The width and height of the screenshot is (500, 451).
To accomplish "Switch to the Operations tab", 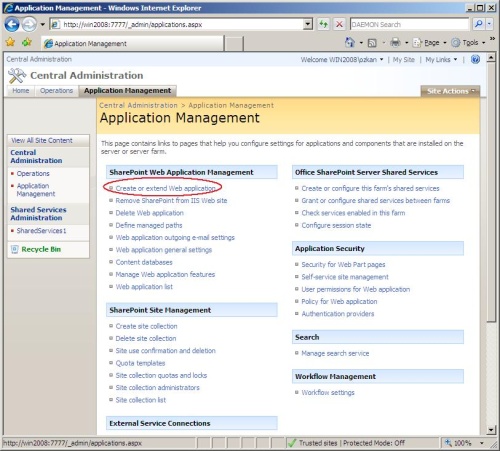I will (x=56, y=91).
